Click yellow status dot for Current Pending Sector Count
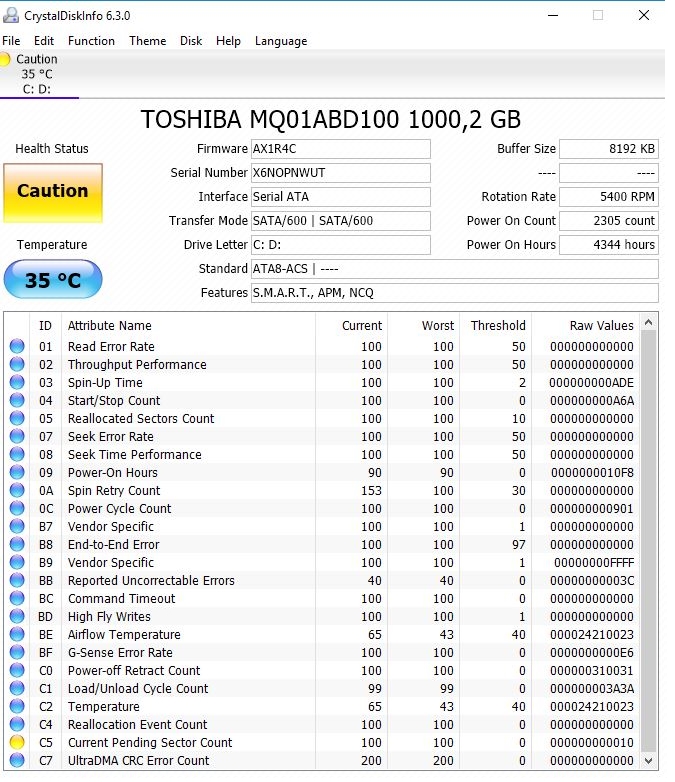This screenshot has height=782, width=675. 17,743
